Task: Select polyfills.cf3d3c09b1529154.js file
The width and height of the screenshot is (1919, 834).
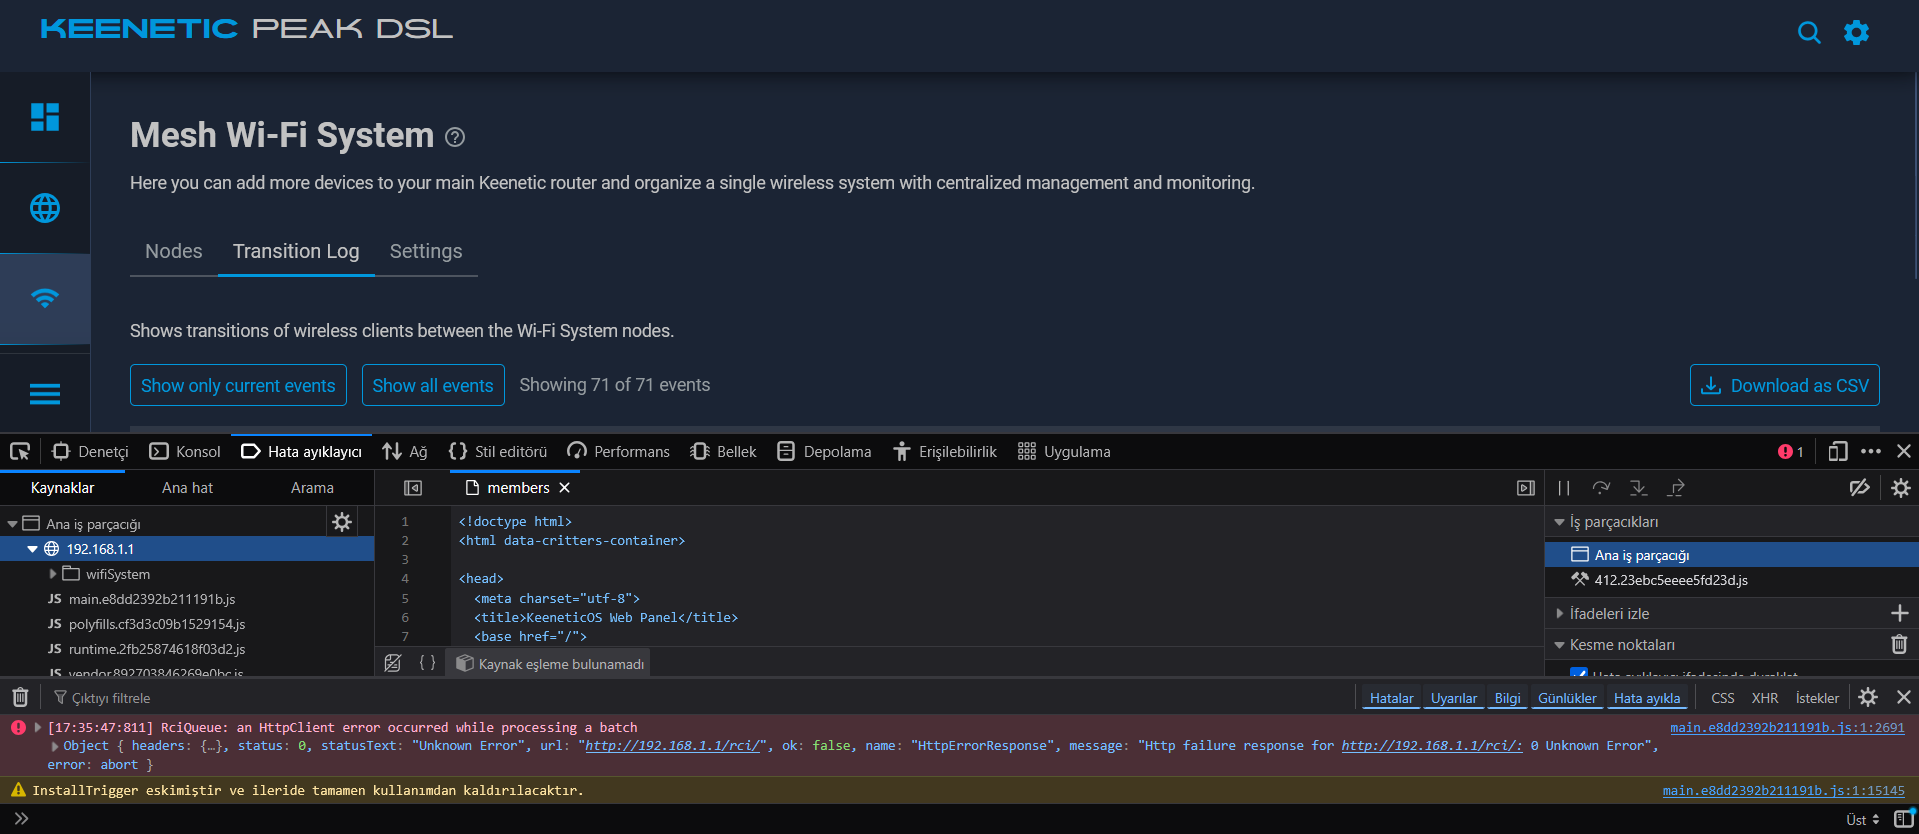Action: pyautogui.click(x=156, y=624)
